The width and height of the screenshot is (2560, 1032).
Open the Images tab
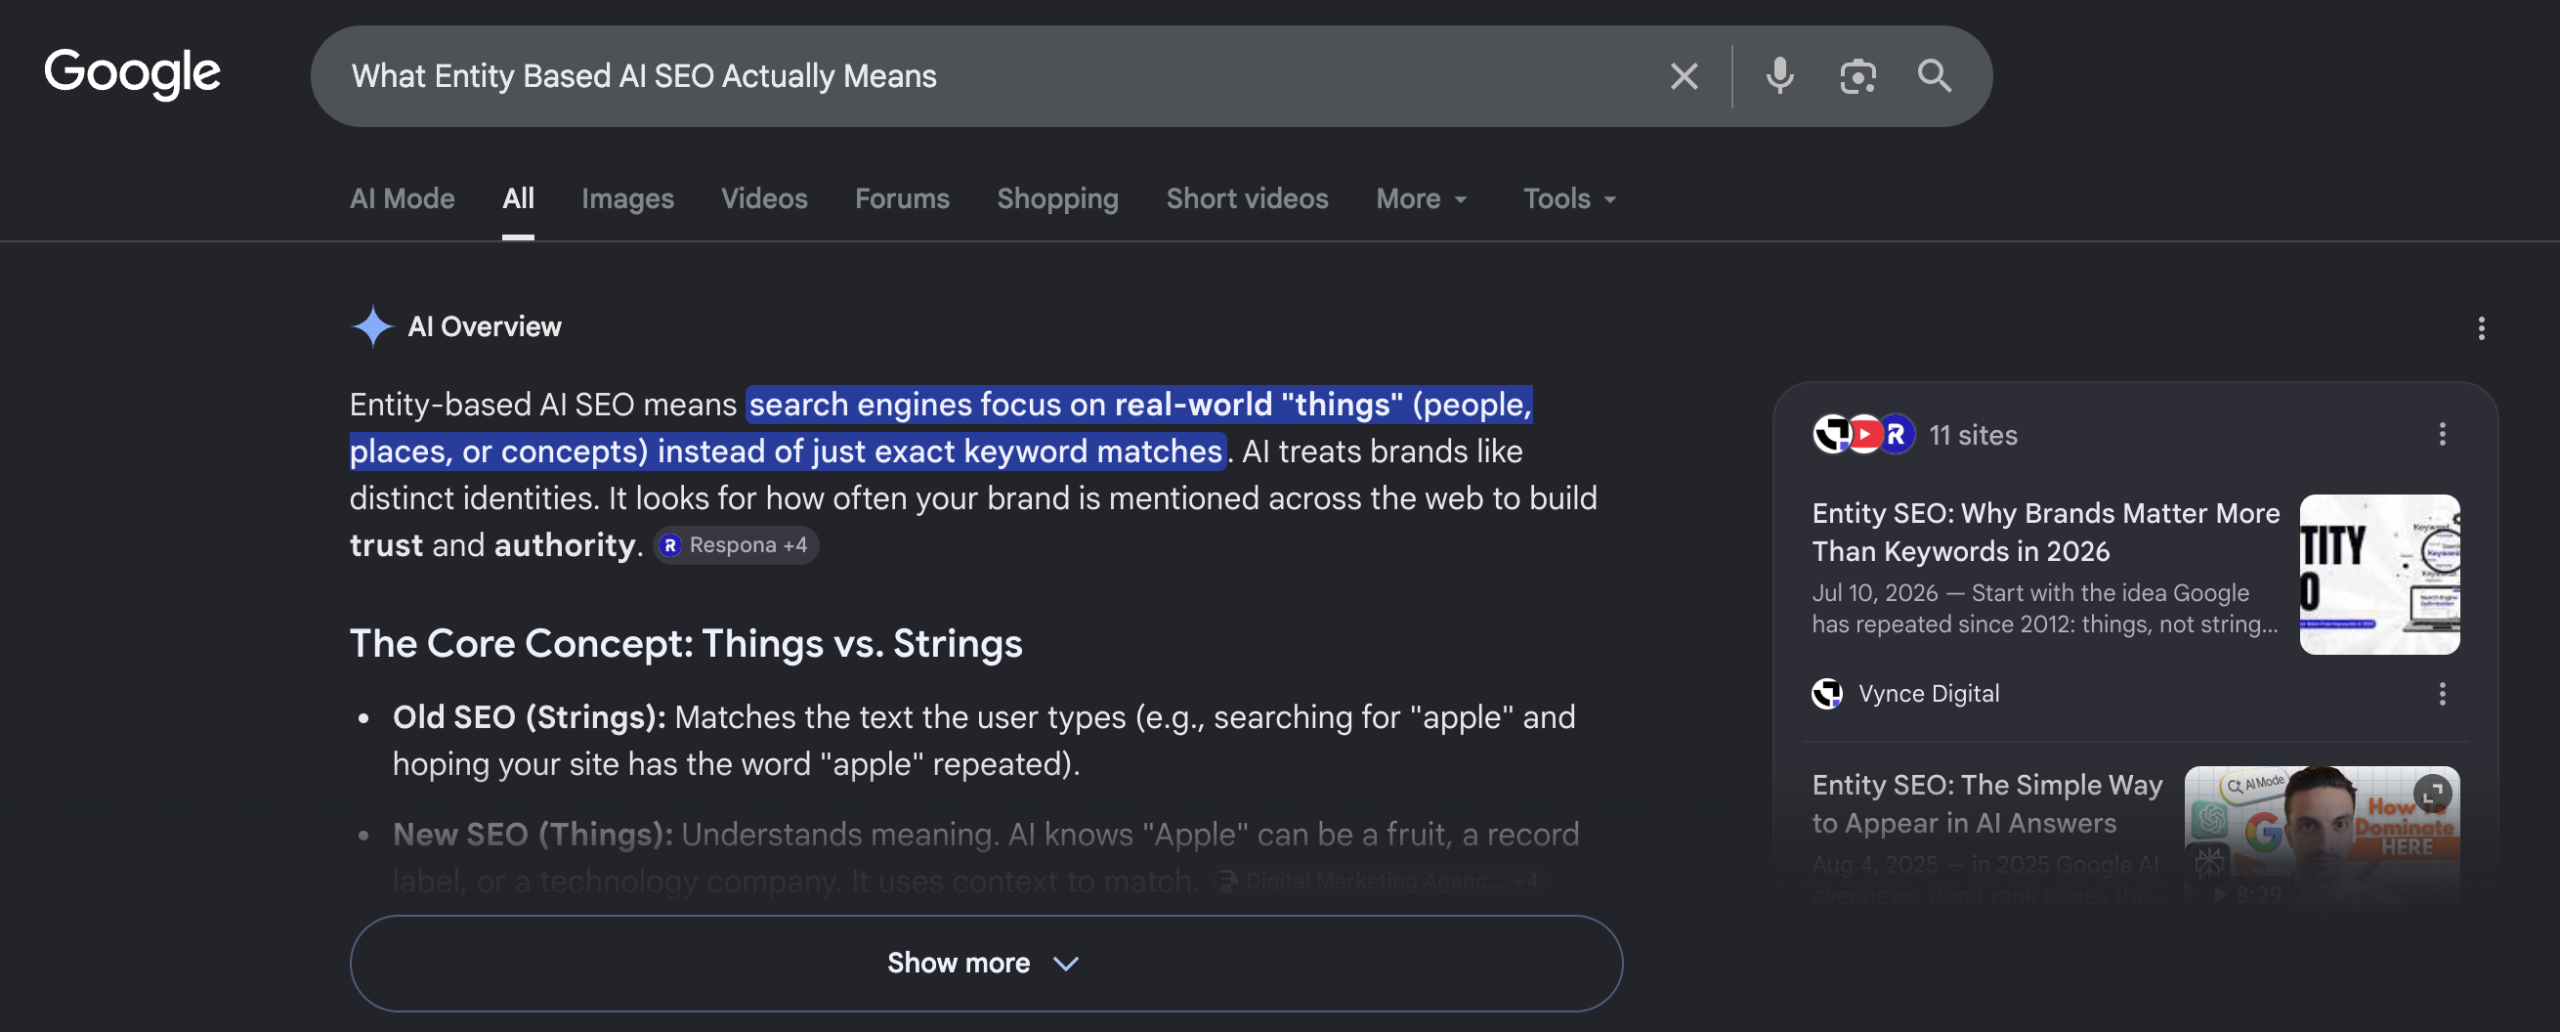(628, 198)
